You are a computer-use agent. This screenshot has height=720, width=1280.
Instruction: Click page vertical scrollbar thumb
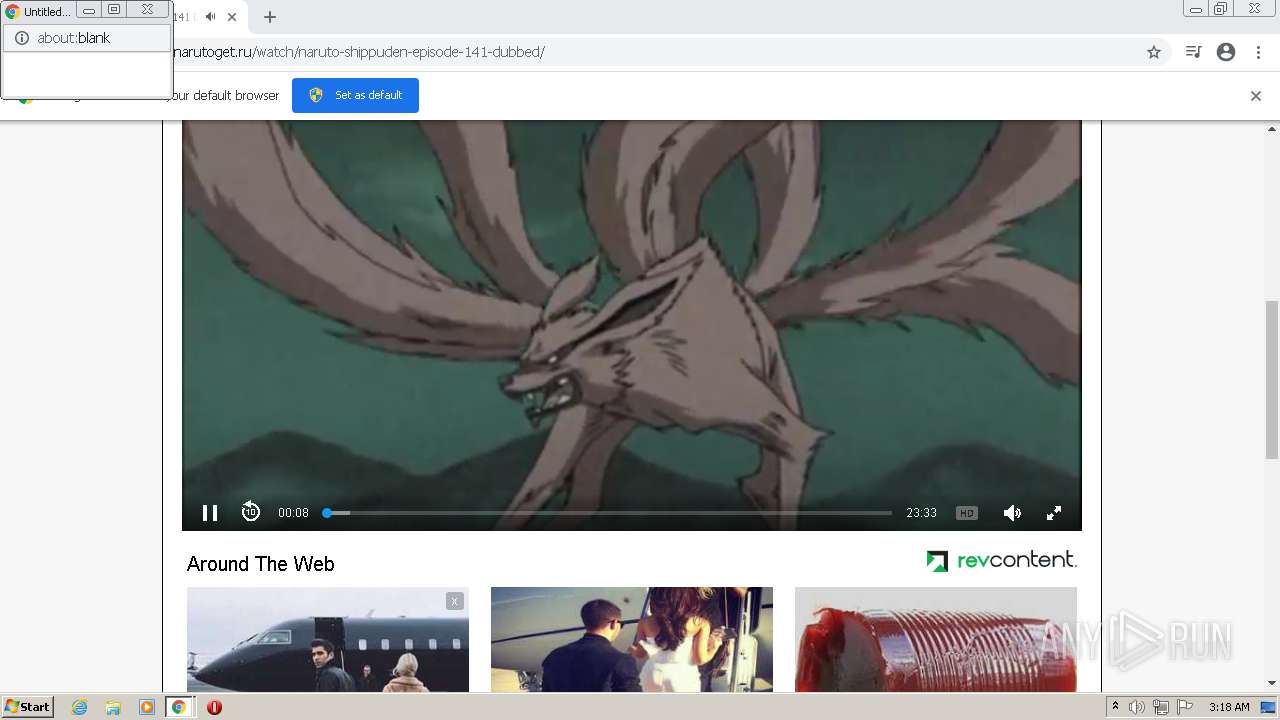(x=1272, y=380)
